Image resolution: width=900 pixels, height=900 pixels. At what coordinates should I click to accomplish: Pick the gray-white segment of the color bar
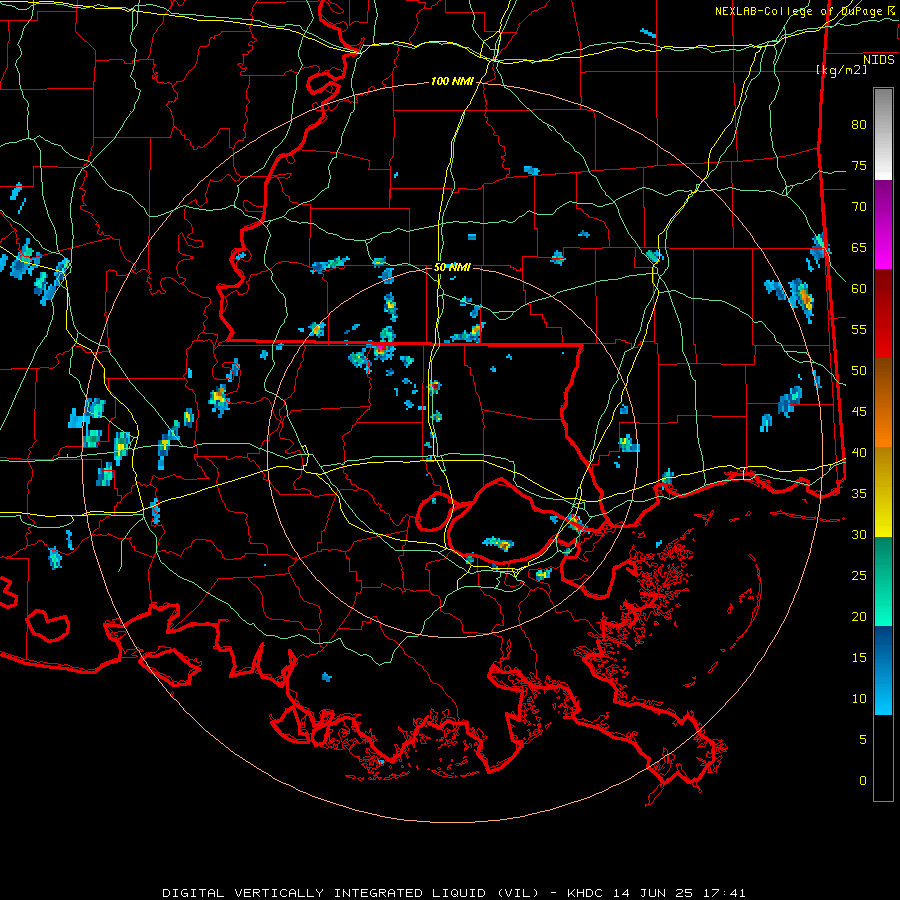[883, 134]
